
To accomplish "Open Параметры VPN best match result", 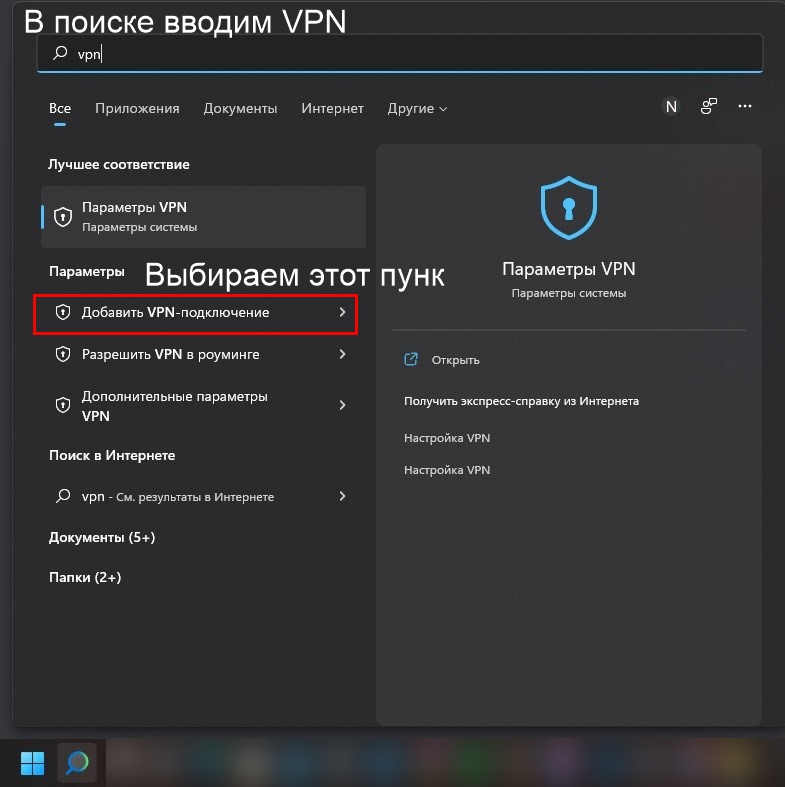I will [203, 217].
